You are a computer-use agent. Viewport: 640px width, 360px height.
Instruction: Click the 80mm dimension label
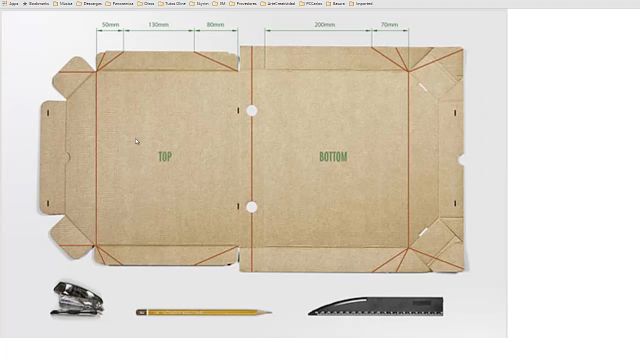point(216,24)
